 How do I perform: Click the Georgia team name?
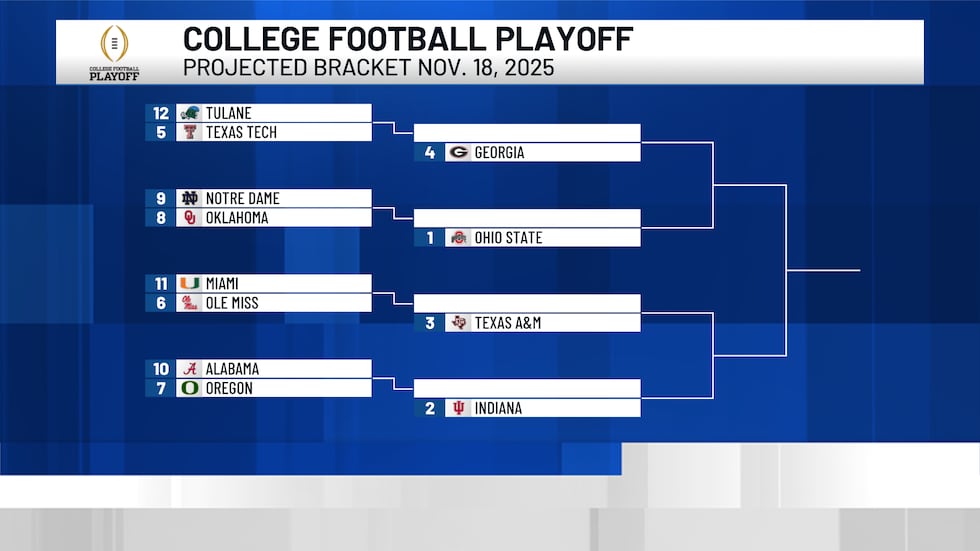click(x=500, y=153)
